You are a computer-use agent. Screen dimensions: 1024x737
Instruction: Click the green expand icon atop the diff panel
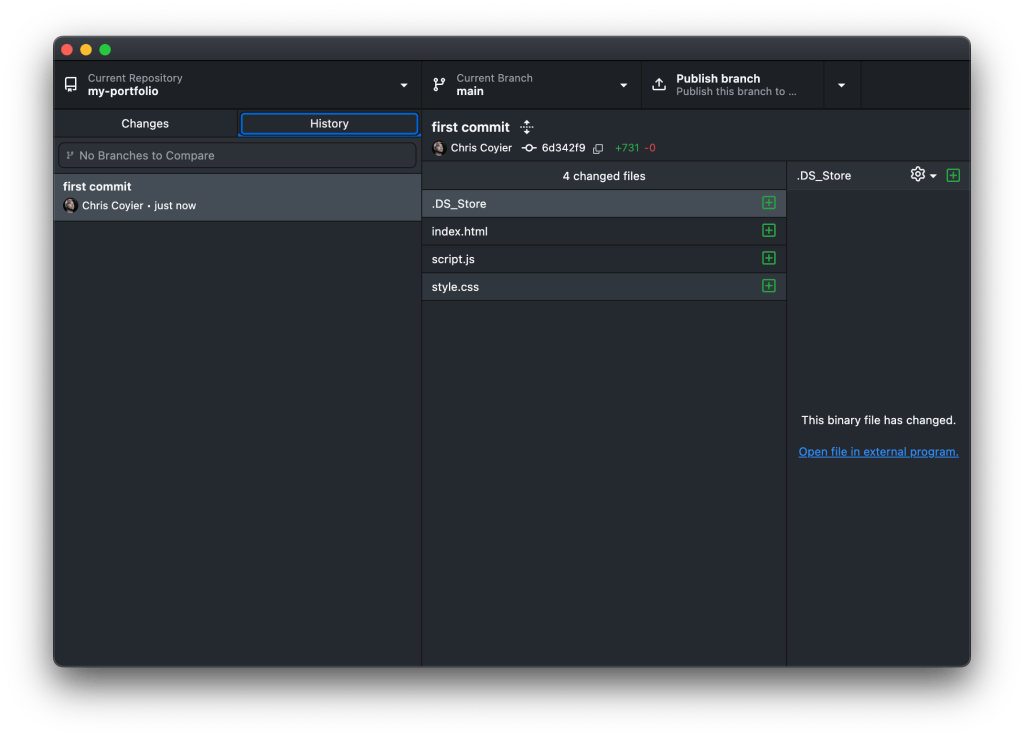[x=953, y=174]
